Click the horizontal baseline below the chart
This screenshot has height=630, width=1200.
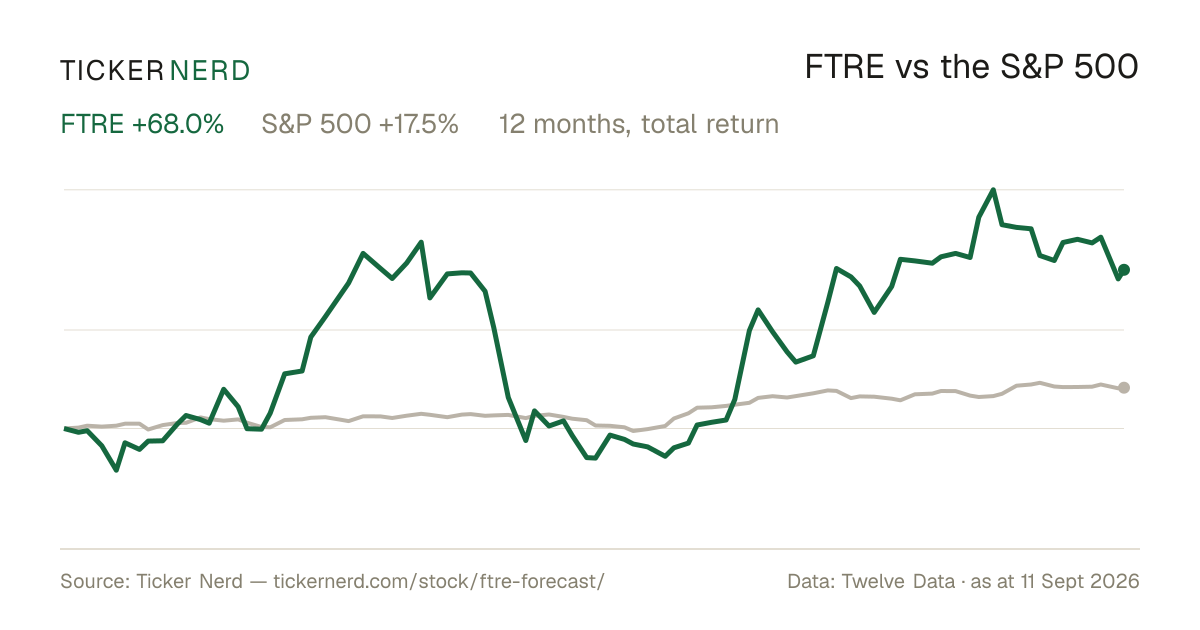pyautogui.click(x=600, y=548)
